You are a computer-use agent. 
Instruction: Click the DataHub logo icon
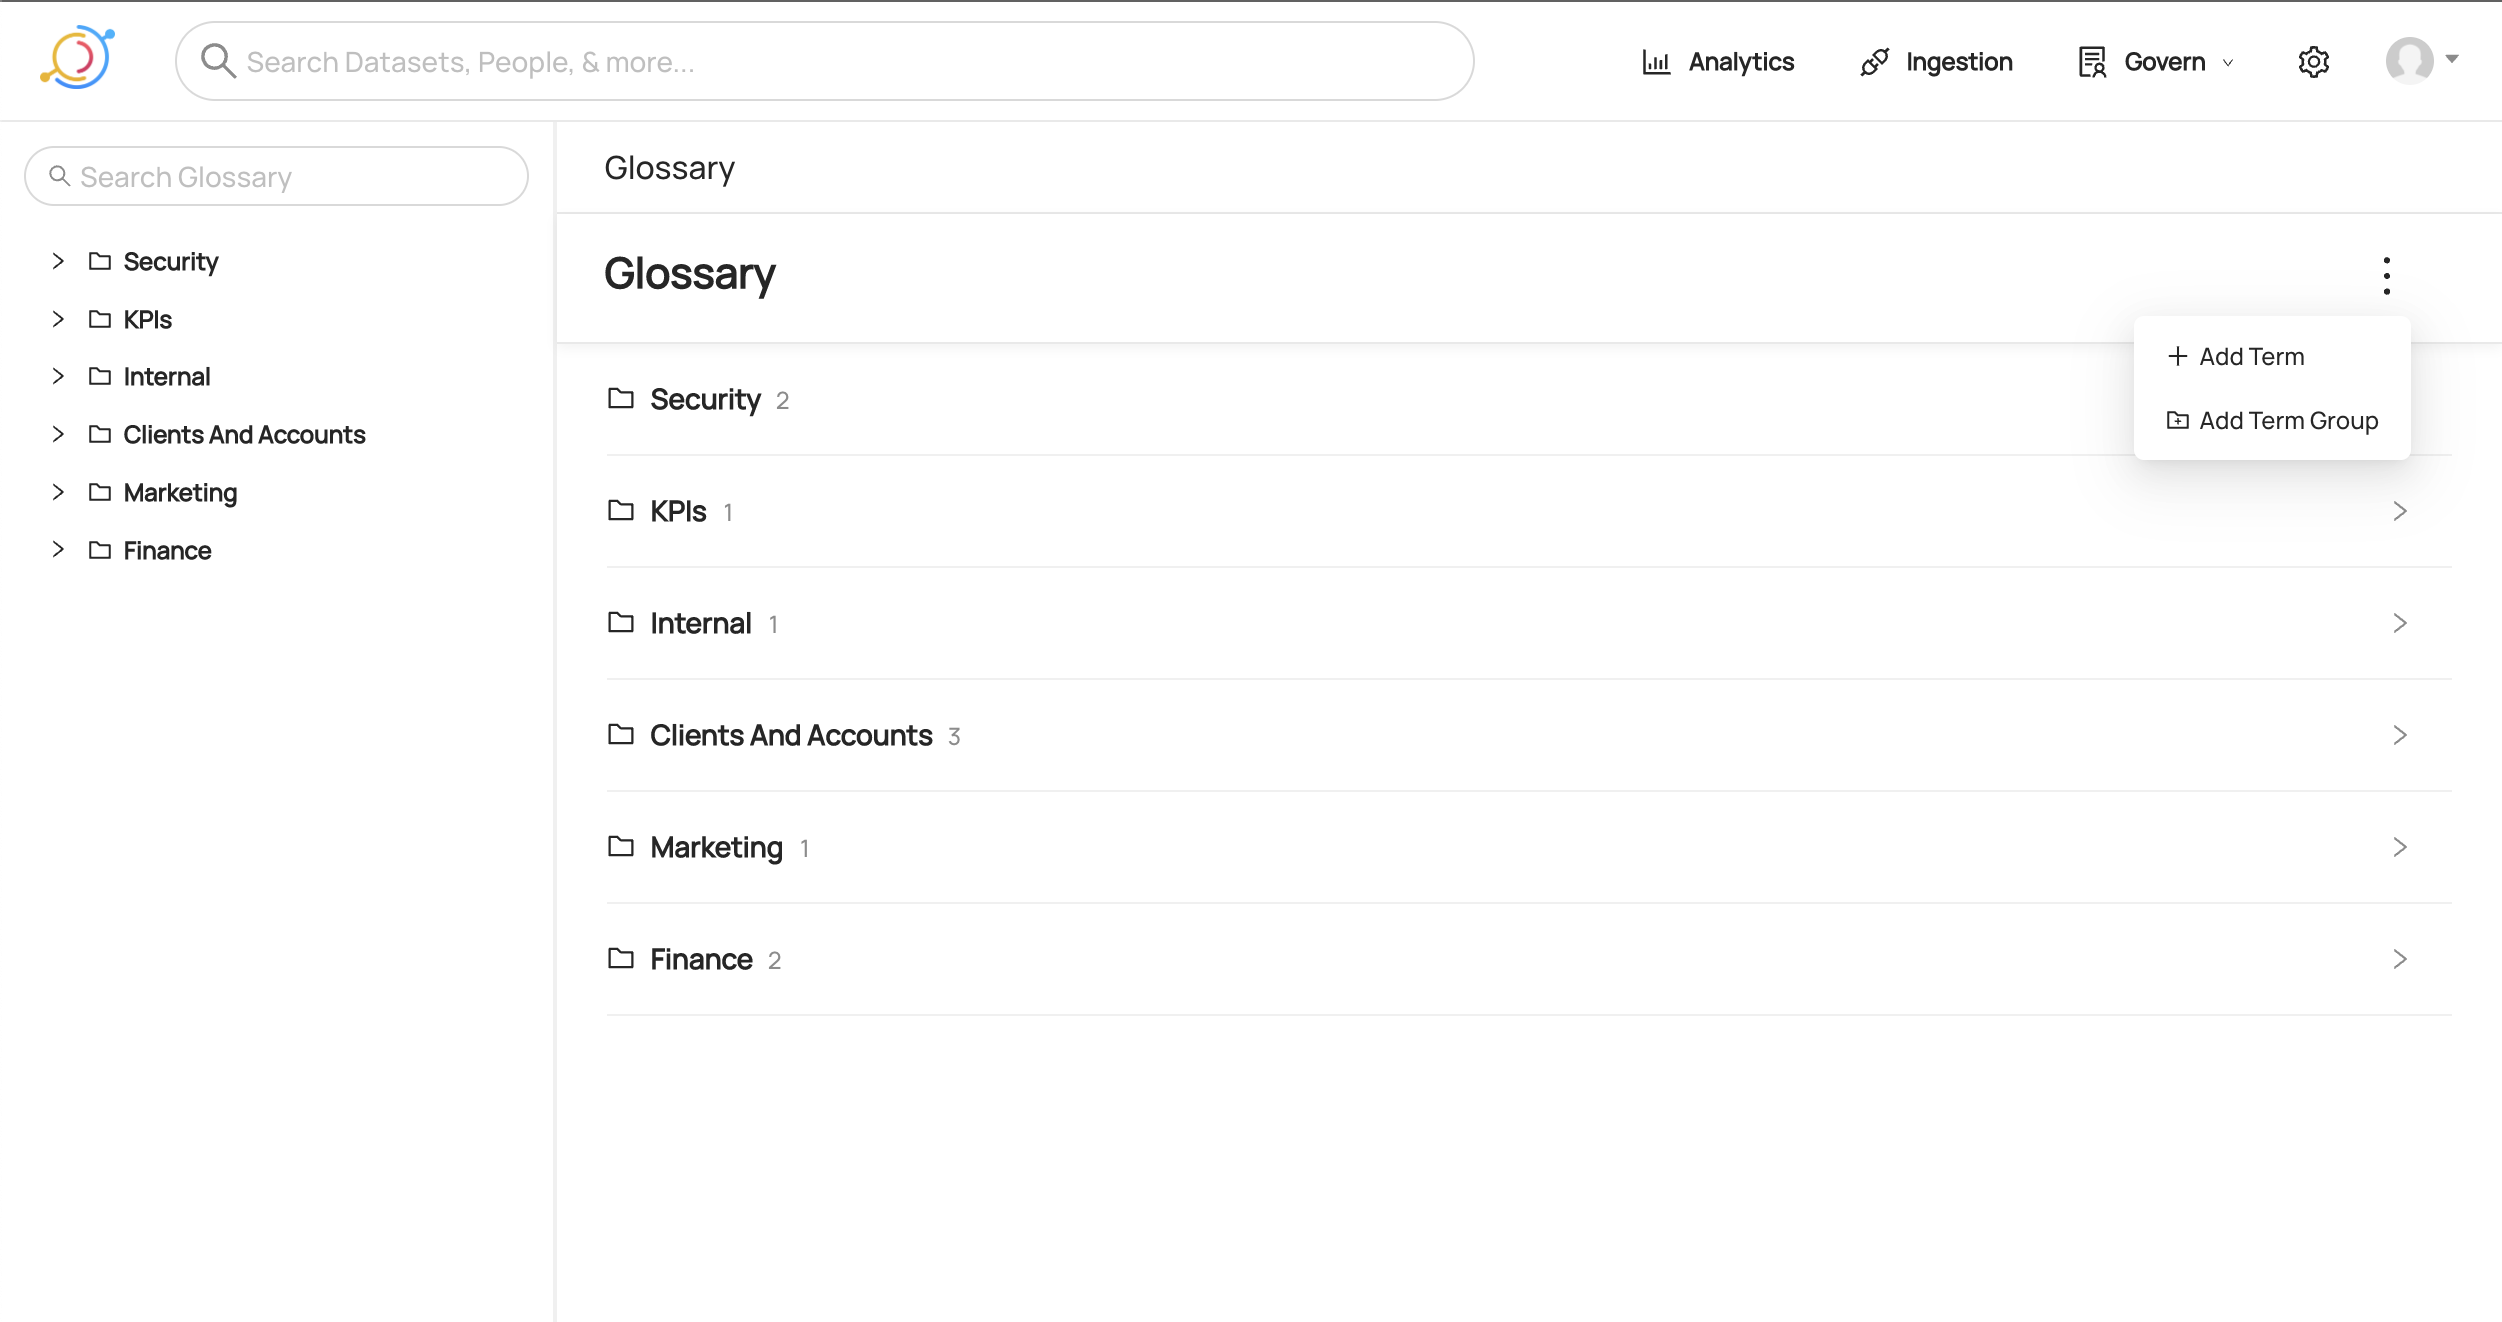(x=77, y=58)
